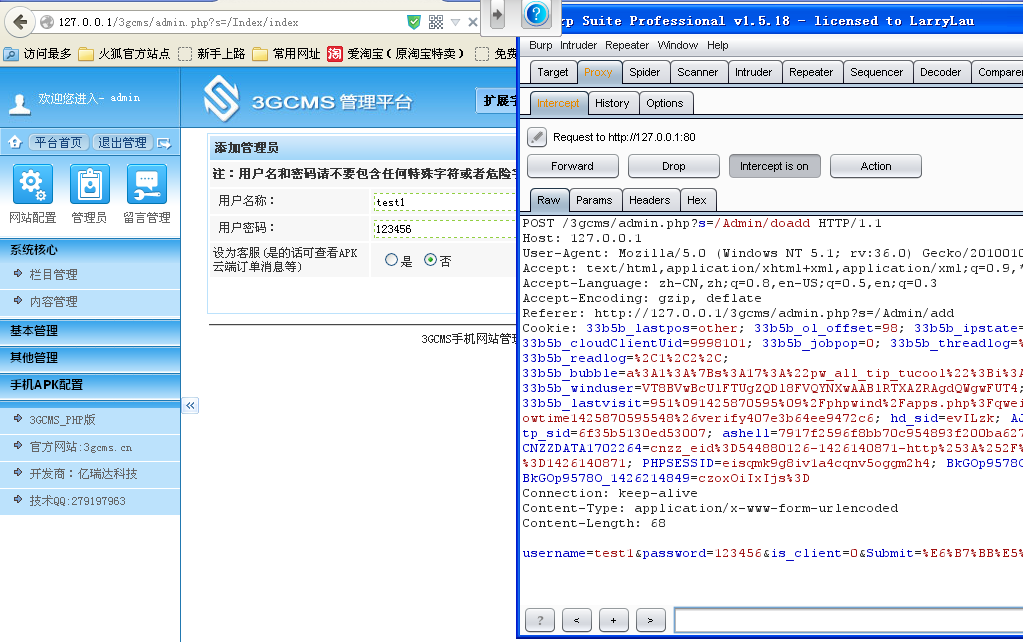Screen dimensions: 1023x642
Task: Click the home house icon in sidebar
Action: tap(15, 142)
